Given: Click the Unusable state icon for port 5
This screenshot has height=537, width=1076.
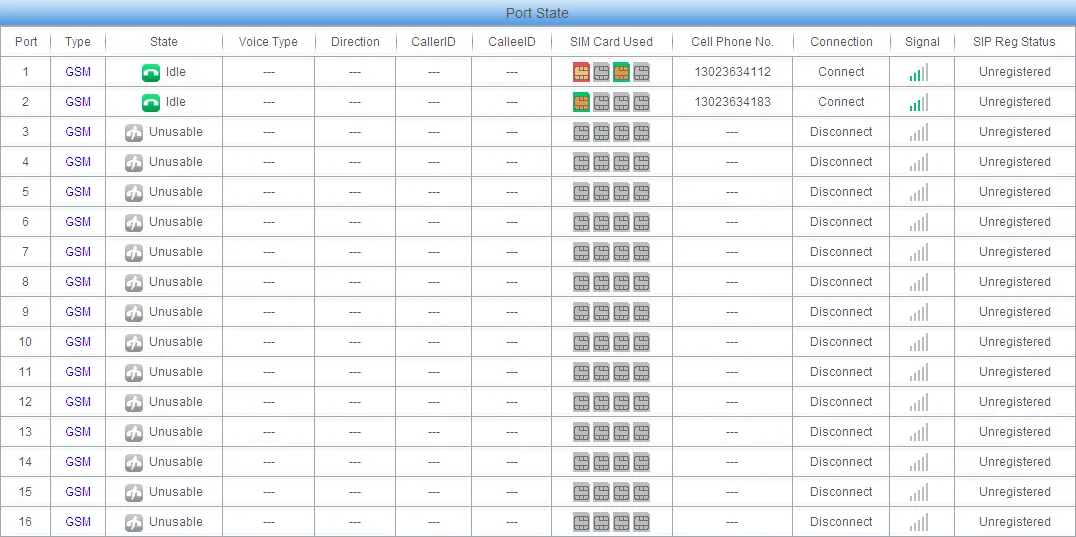Looking at the screenshot, I should pyautogui.click(x=134, y=193).
